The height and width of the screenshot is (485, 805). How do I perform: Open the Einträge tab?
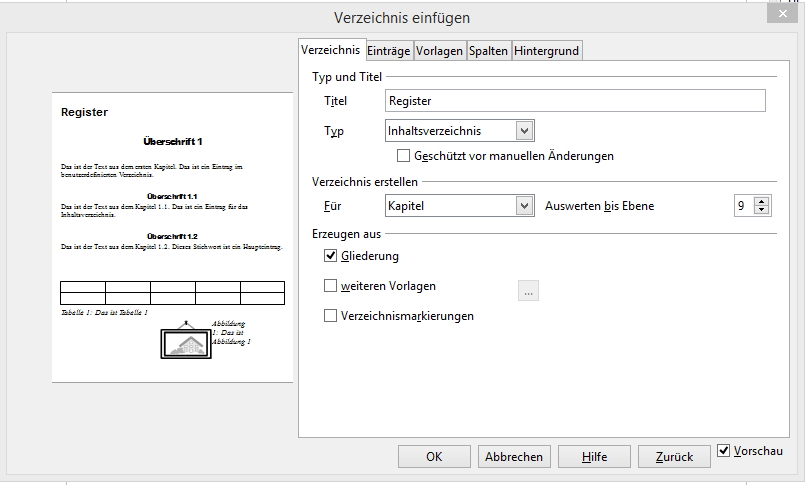click(x=389, y=51)
